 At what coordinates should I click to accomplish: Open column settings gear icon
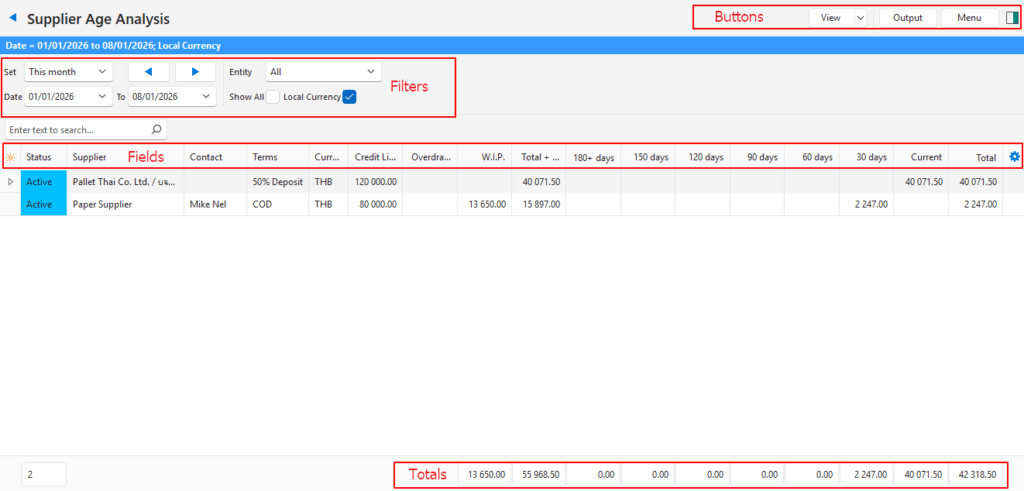(x=1014, y=157)
